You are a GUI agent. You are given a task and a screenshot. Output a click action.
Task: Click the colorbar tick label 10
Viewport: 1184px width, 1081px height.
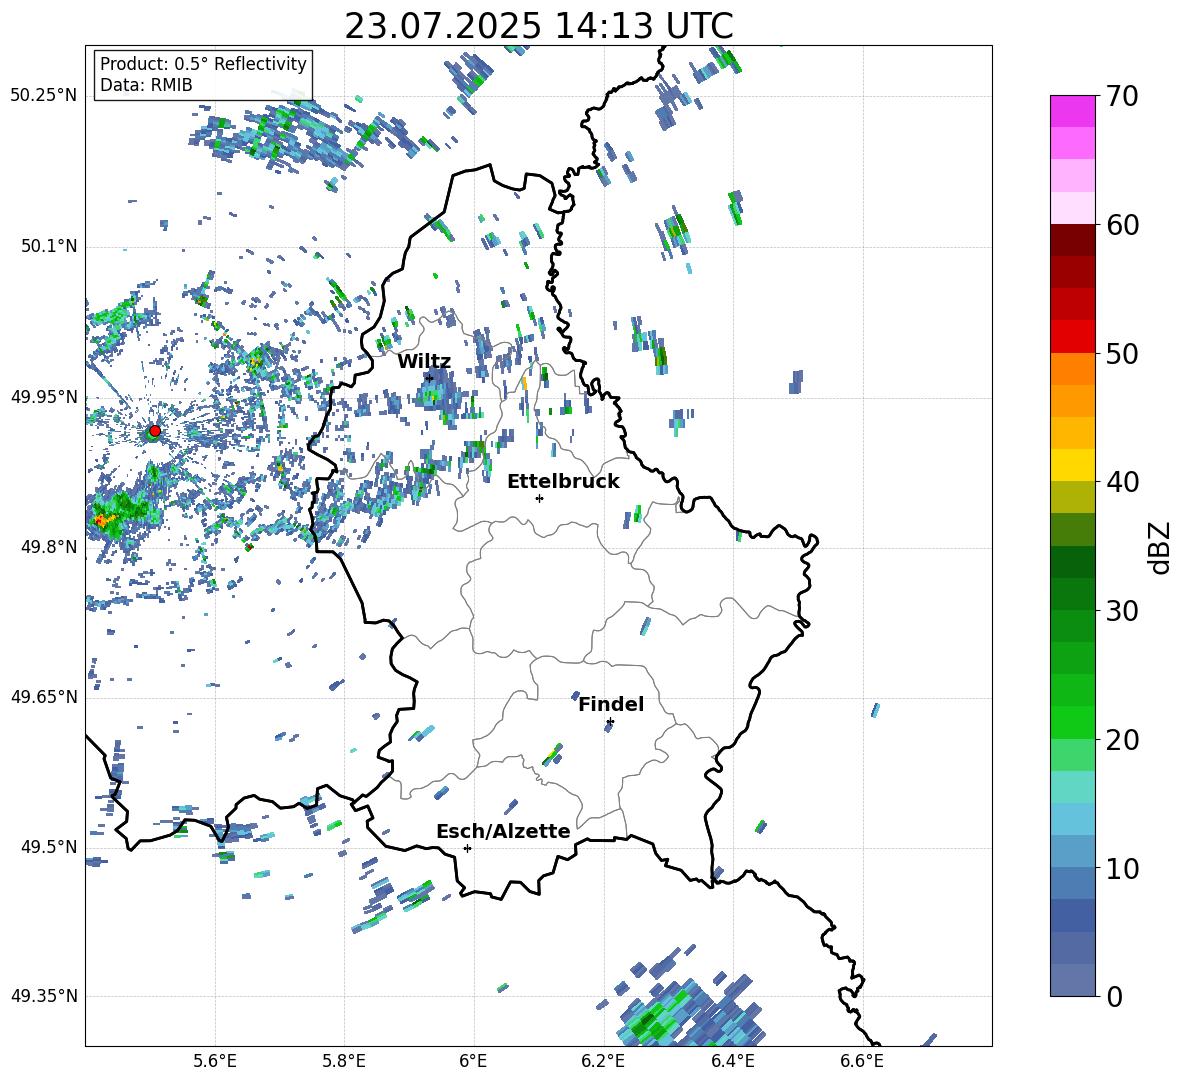[1122, 869]
